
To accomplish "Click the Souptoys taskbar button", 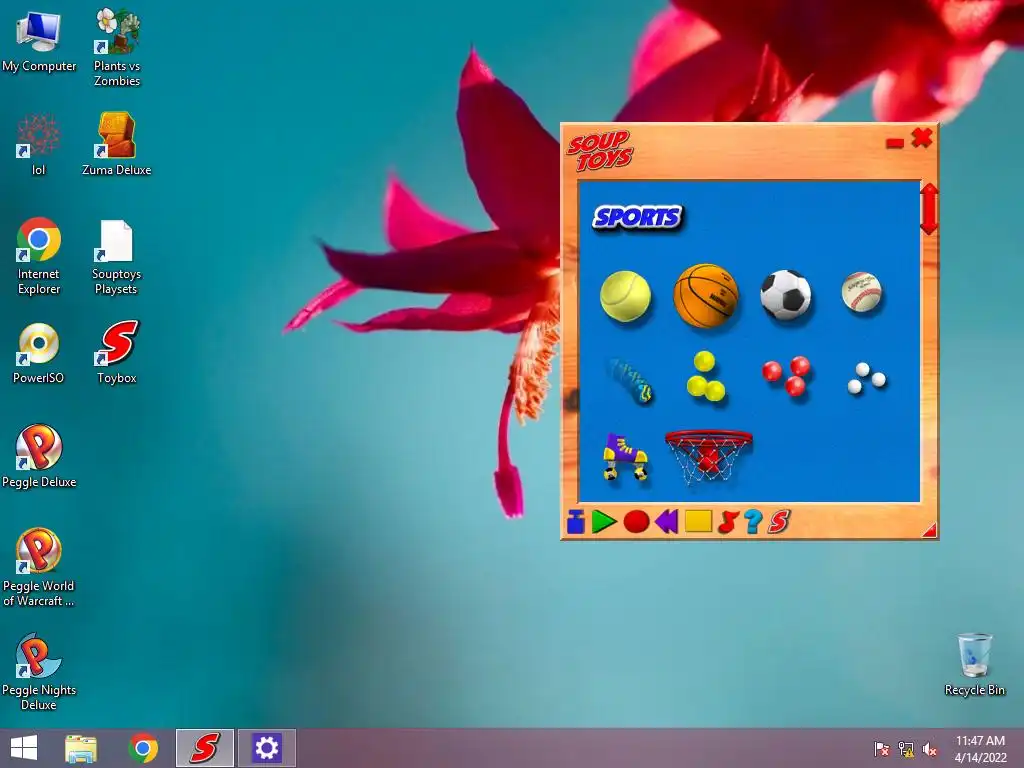I will (204, 748).
